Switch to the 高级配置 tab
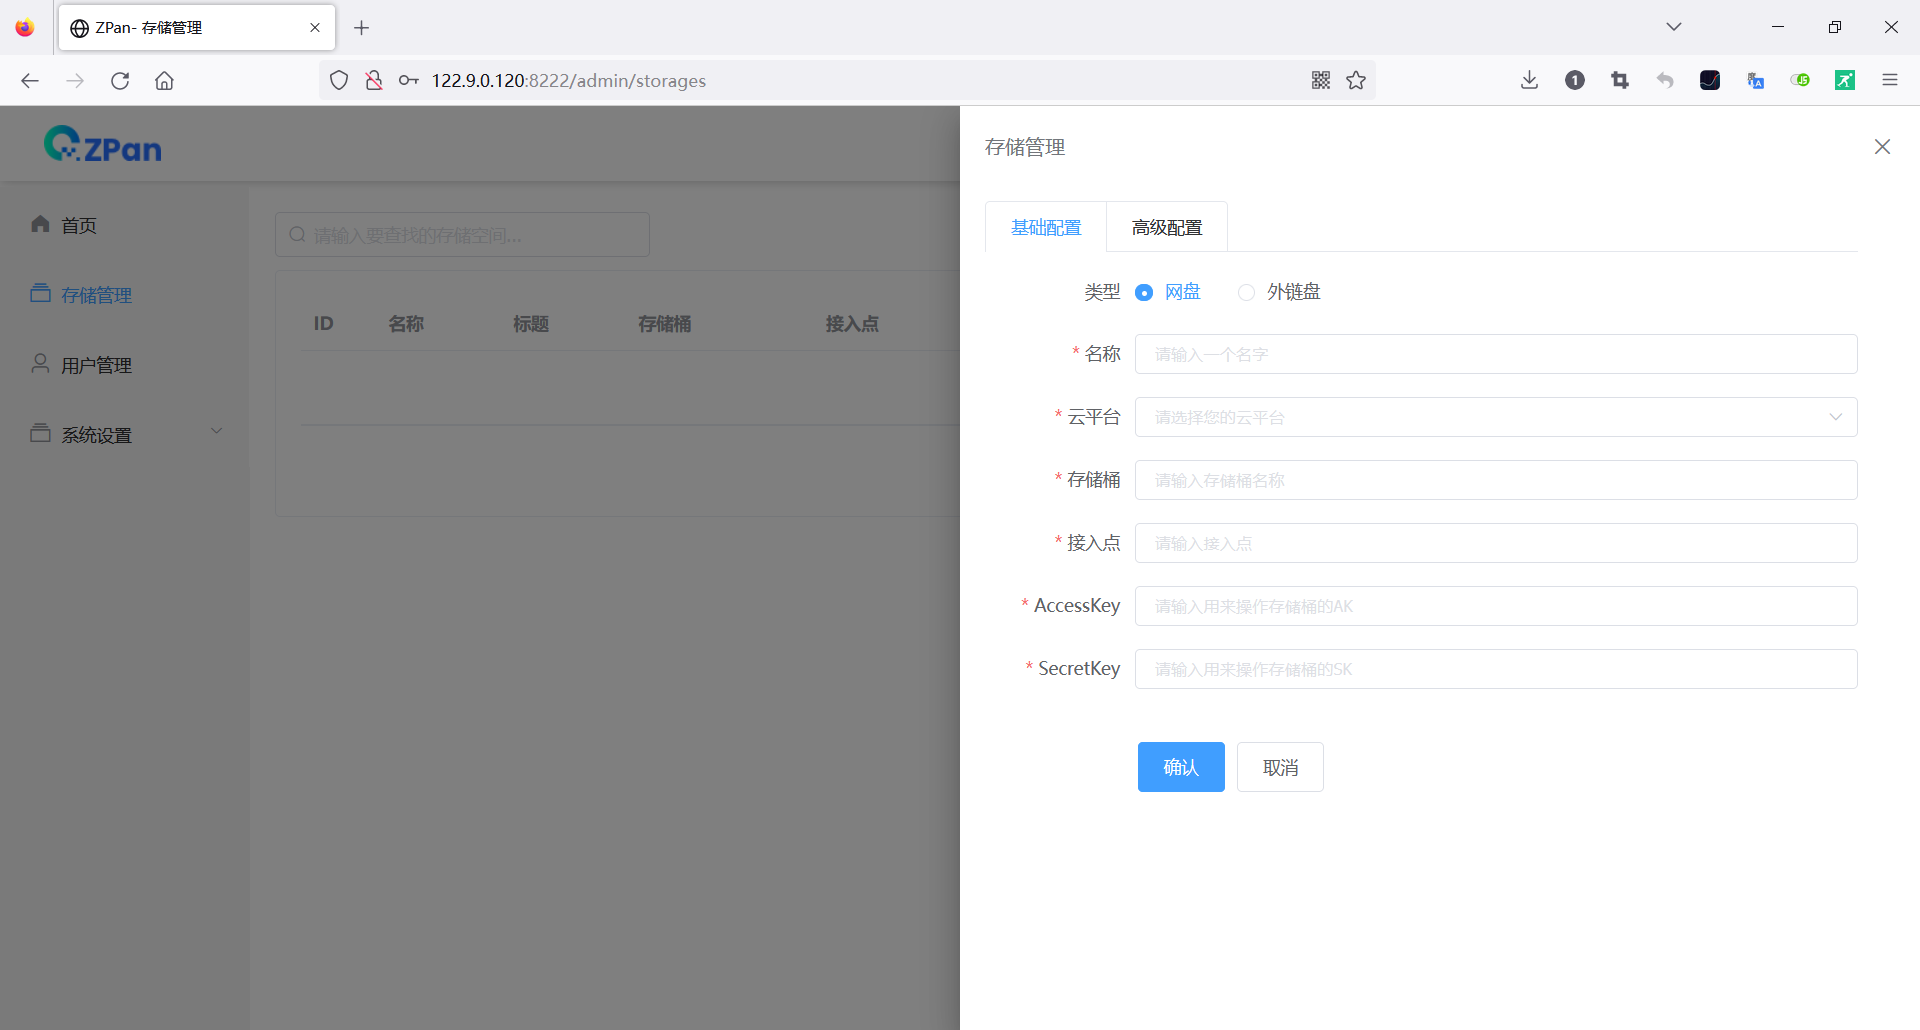 1166,227
